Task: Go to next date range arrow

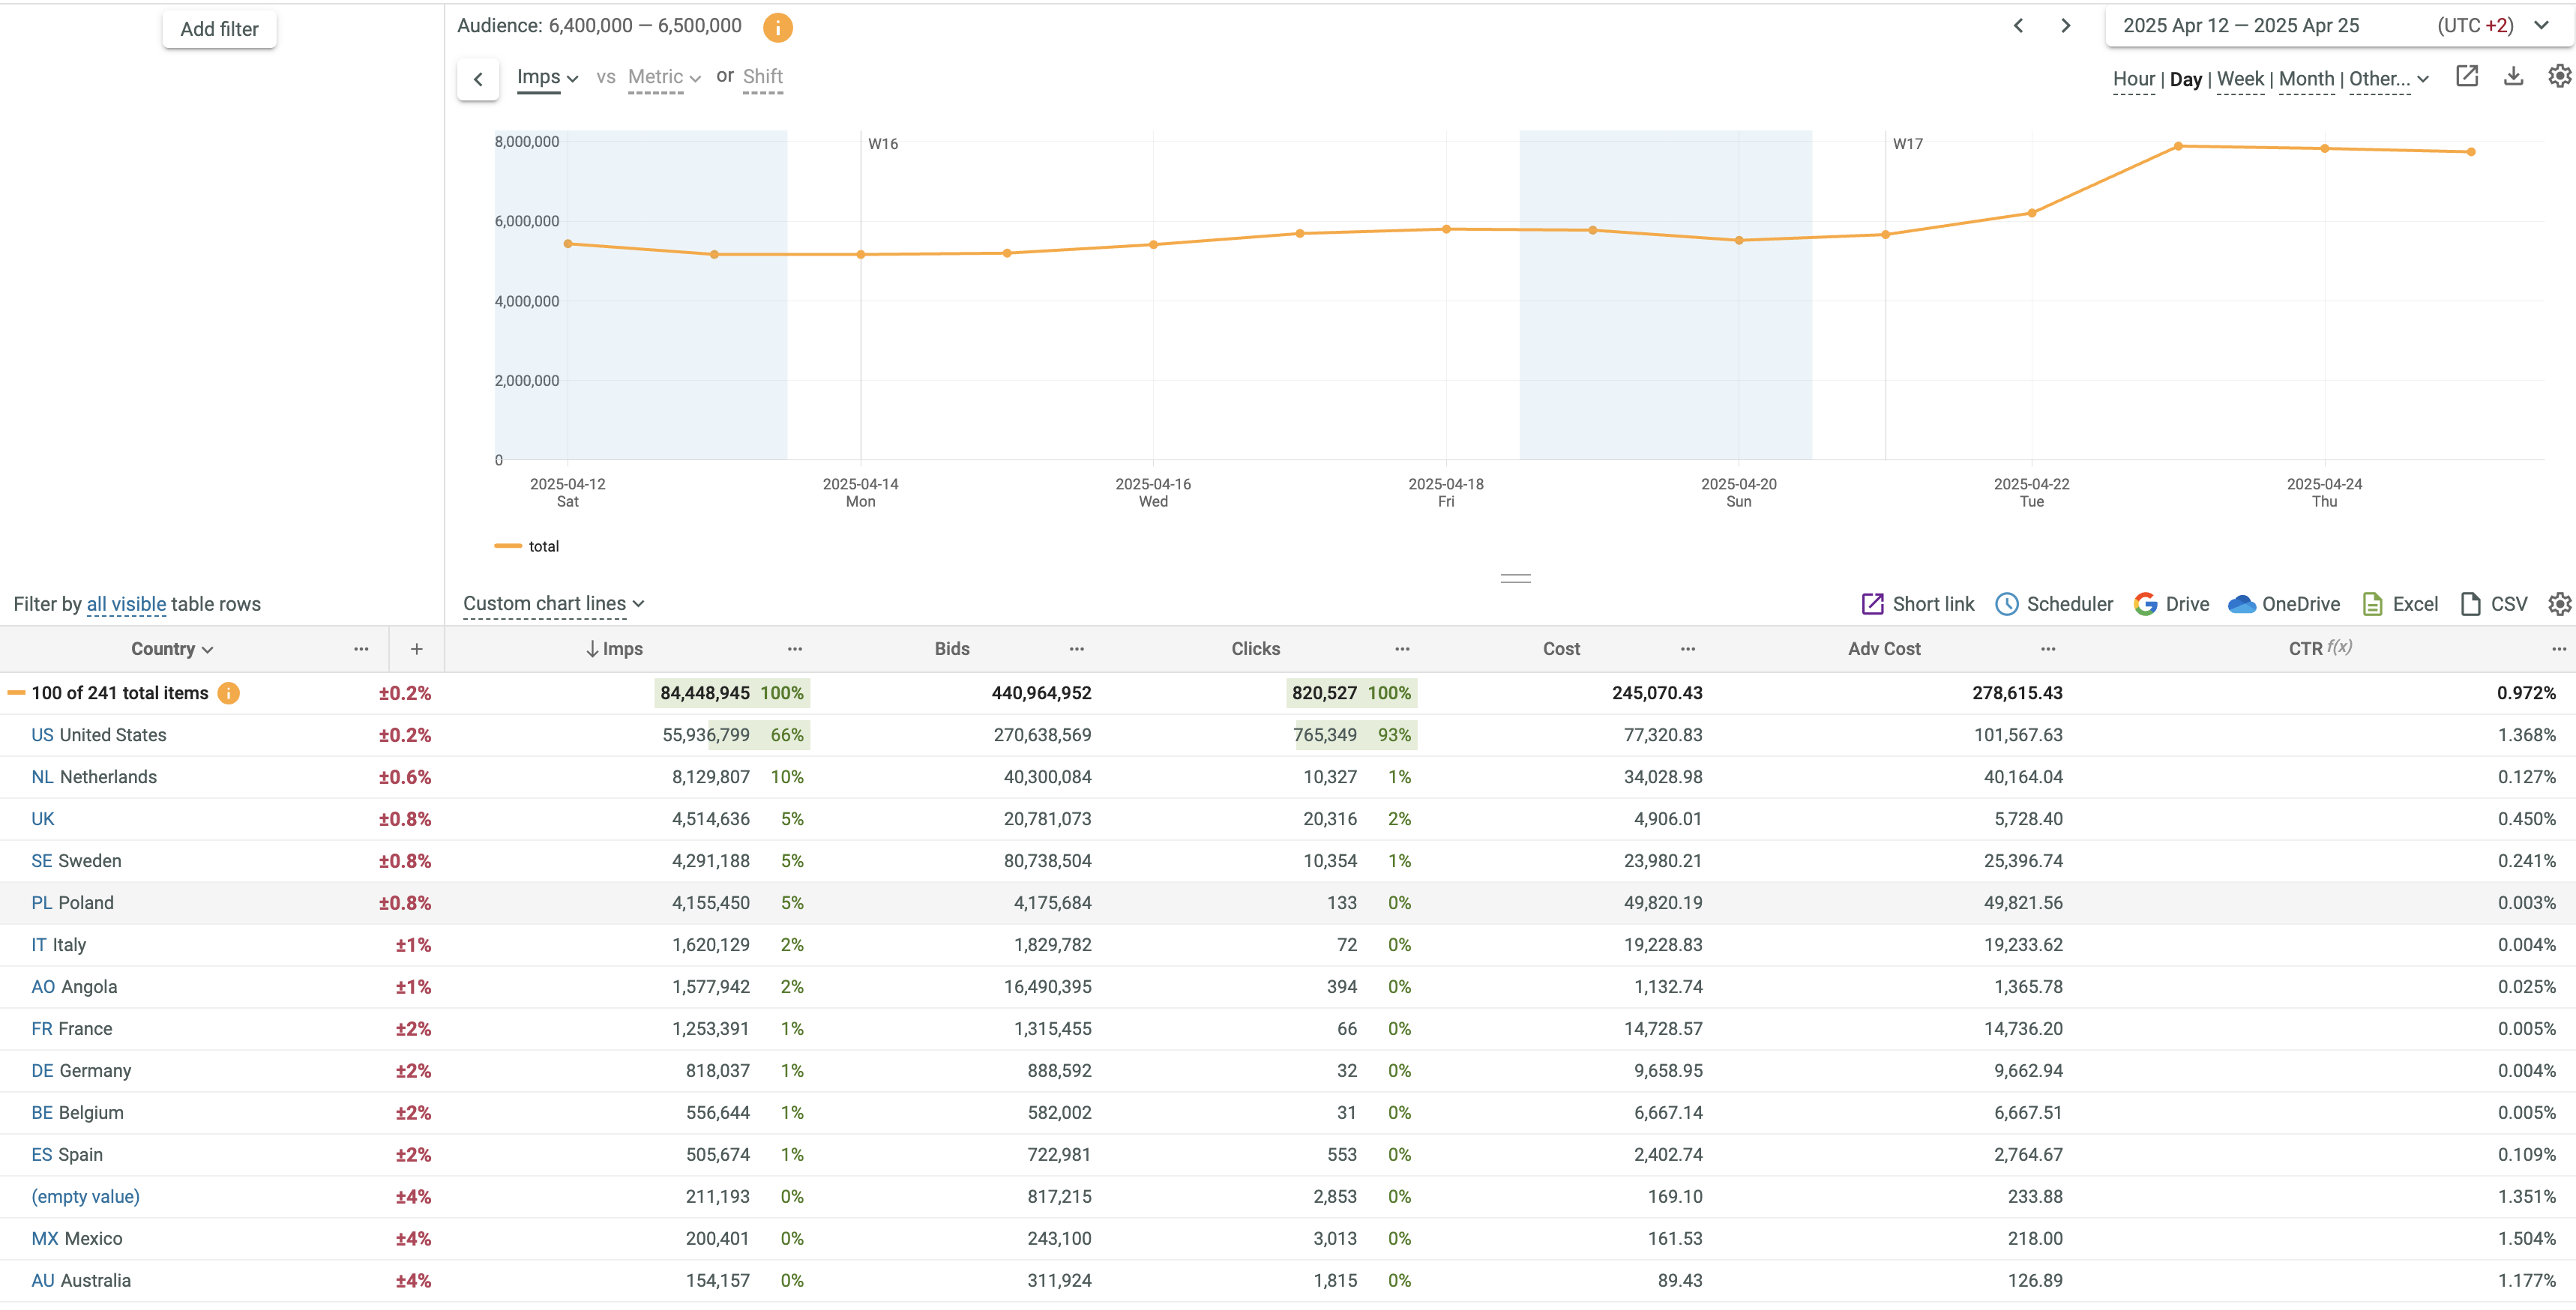Action: tap(2065, 26)
